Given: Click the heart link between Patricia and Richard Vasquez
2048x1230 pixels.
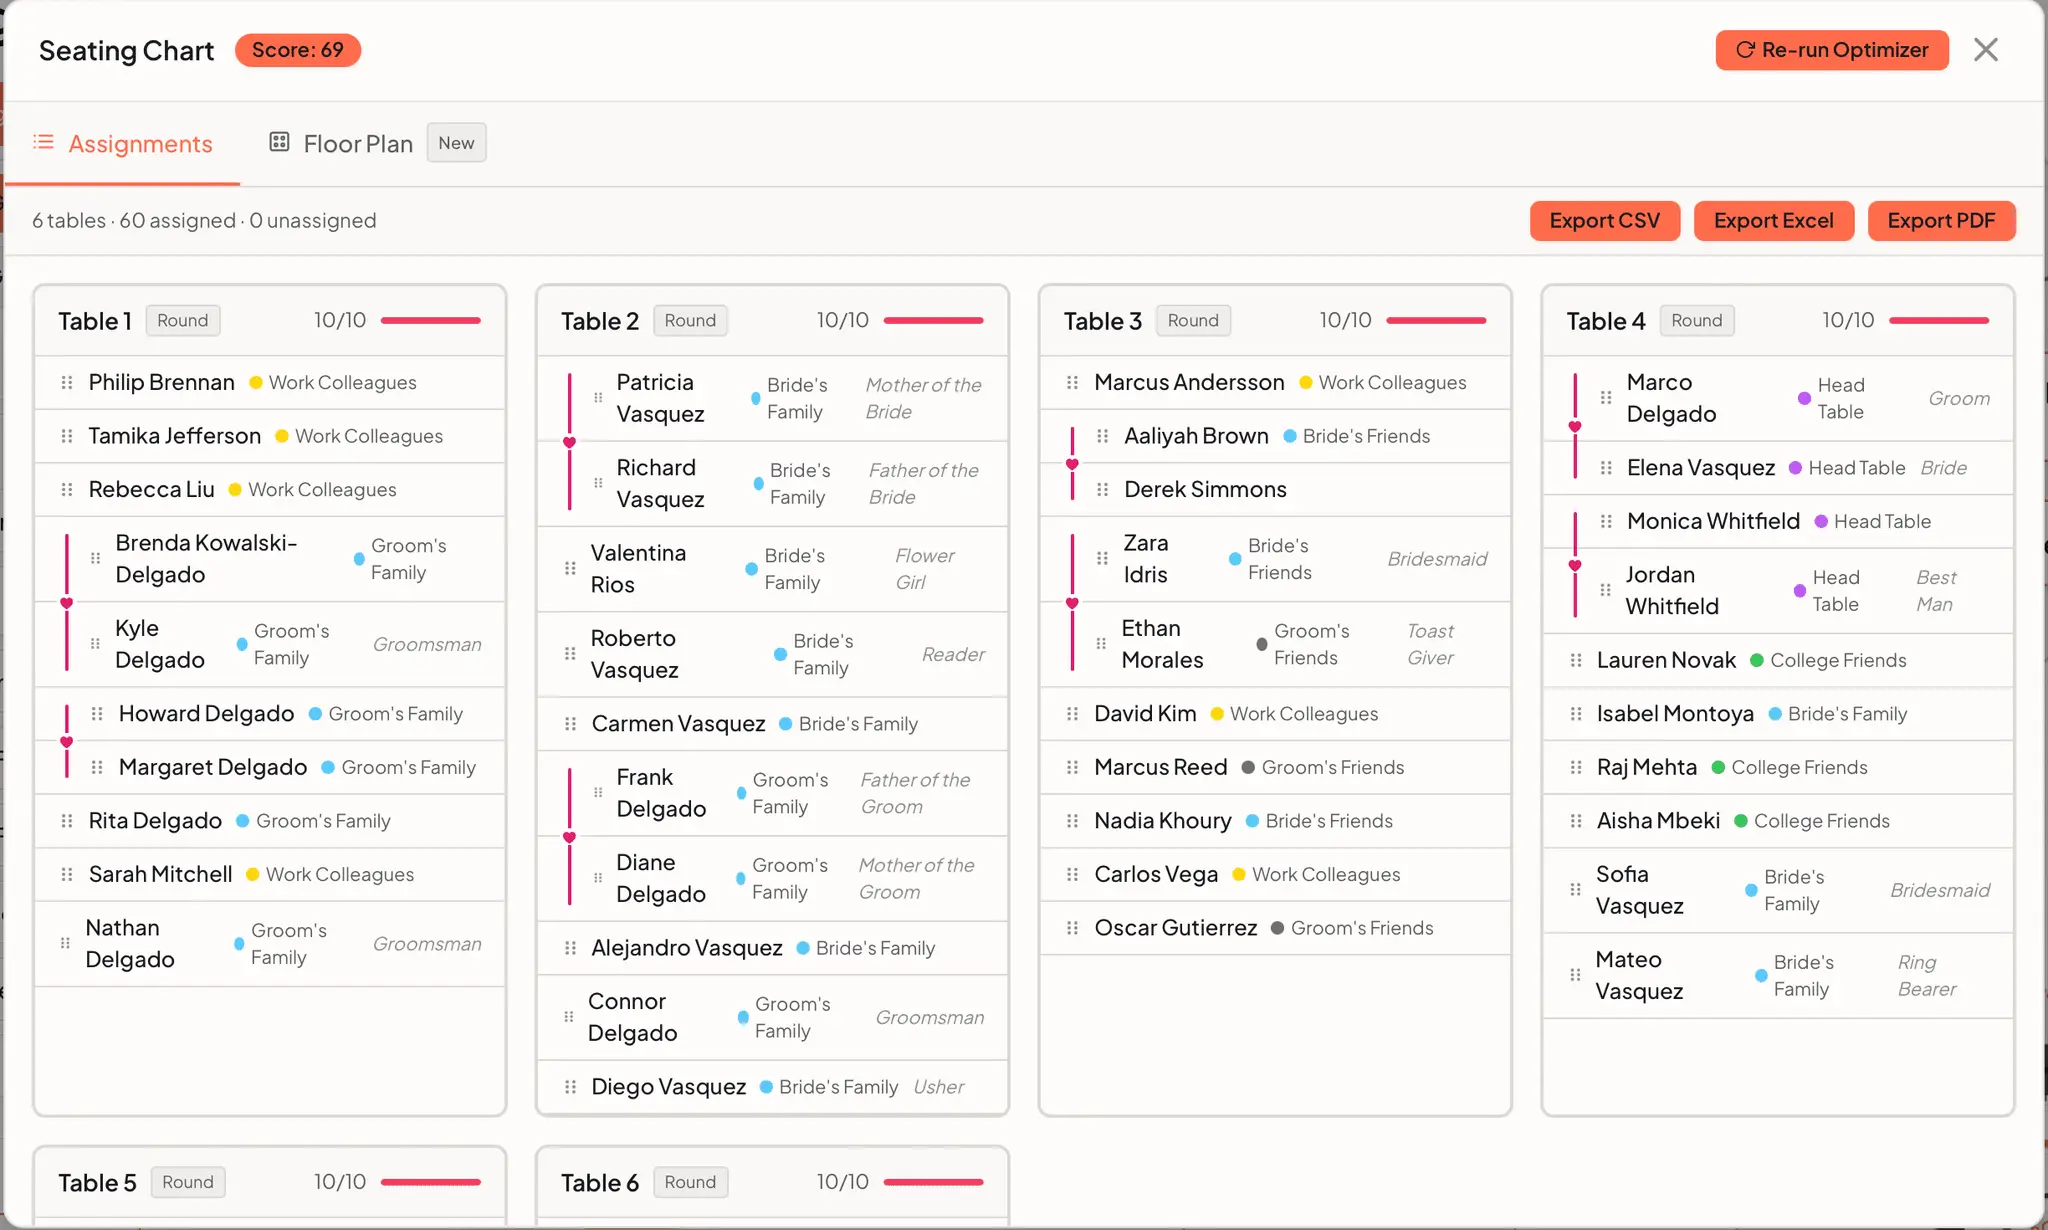Looking at the screenshot, I should coord(570,441).
